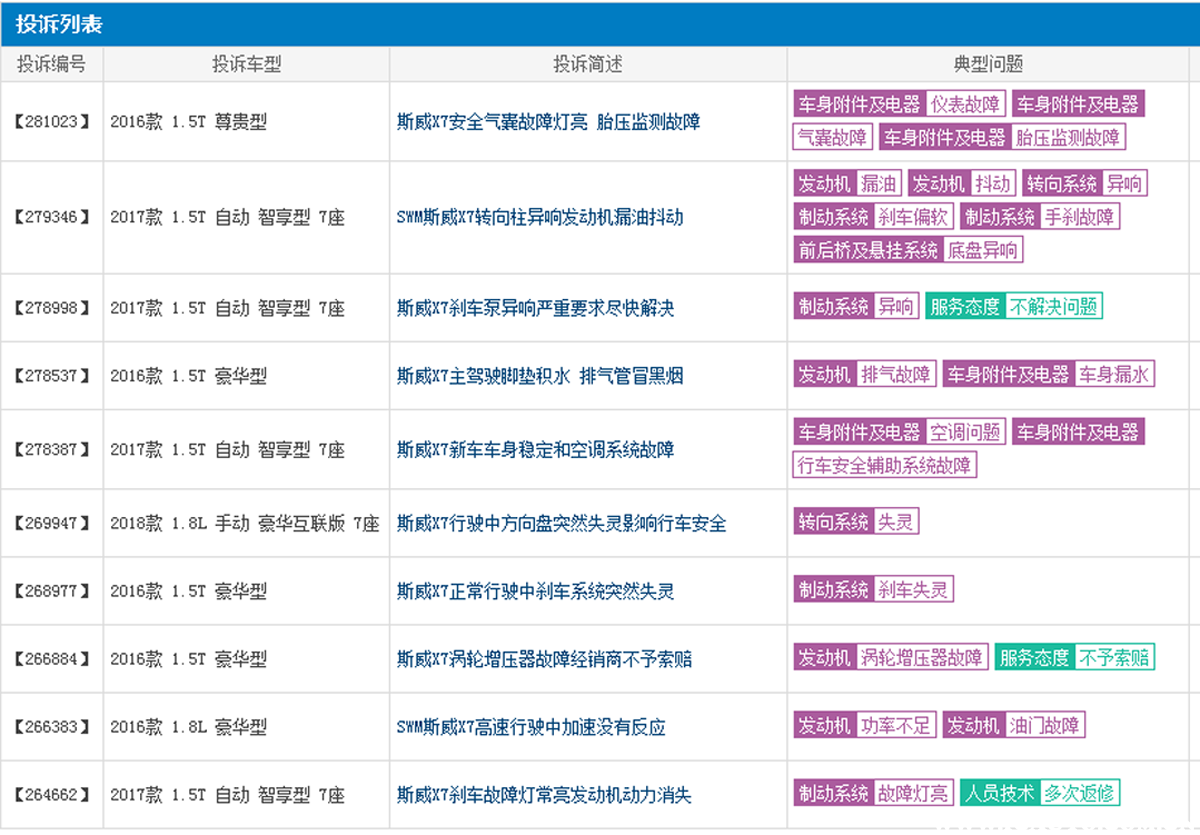Click the 投诉编号 column header
This screenshot has height=835, width=1200.
click(x=51, y=64)
